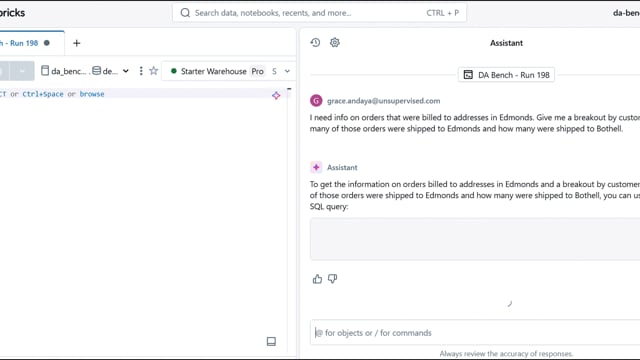
Task: Star this query as favorite
Action: [x=153, y=71]
